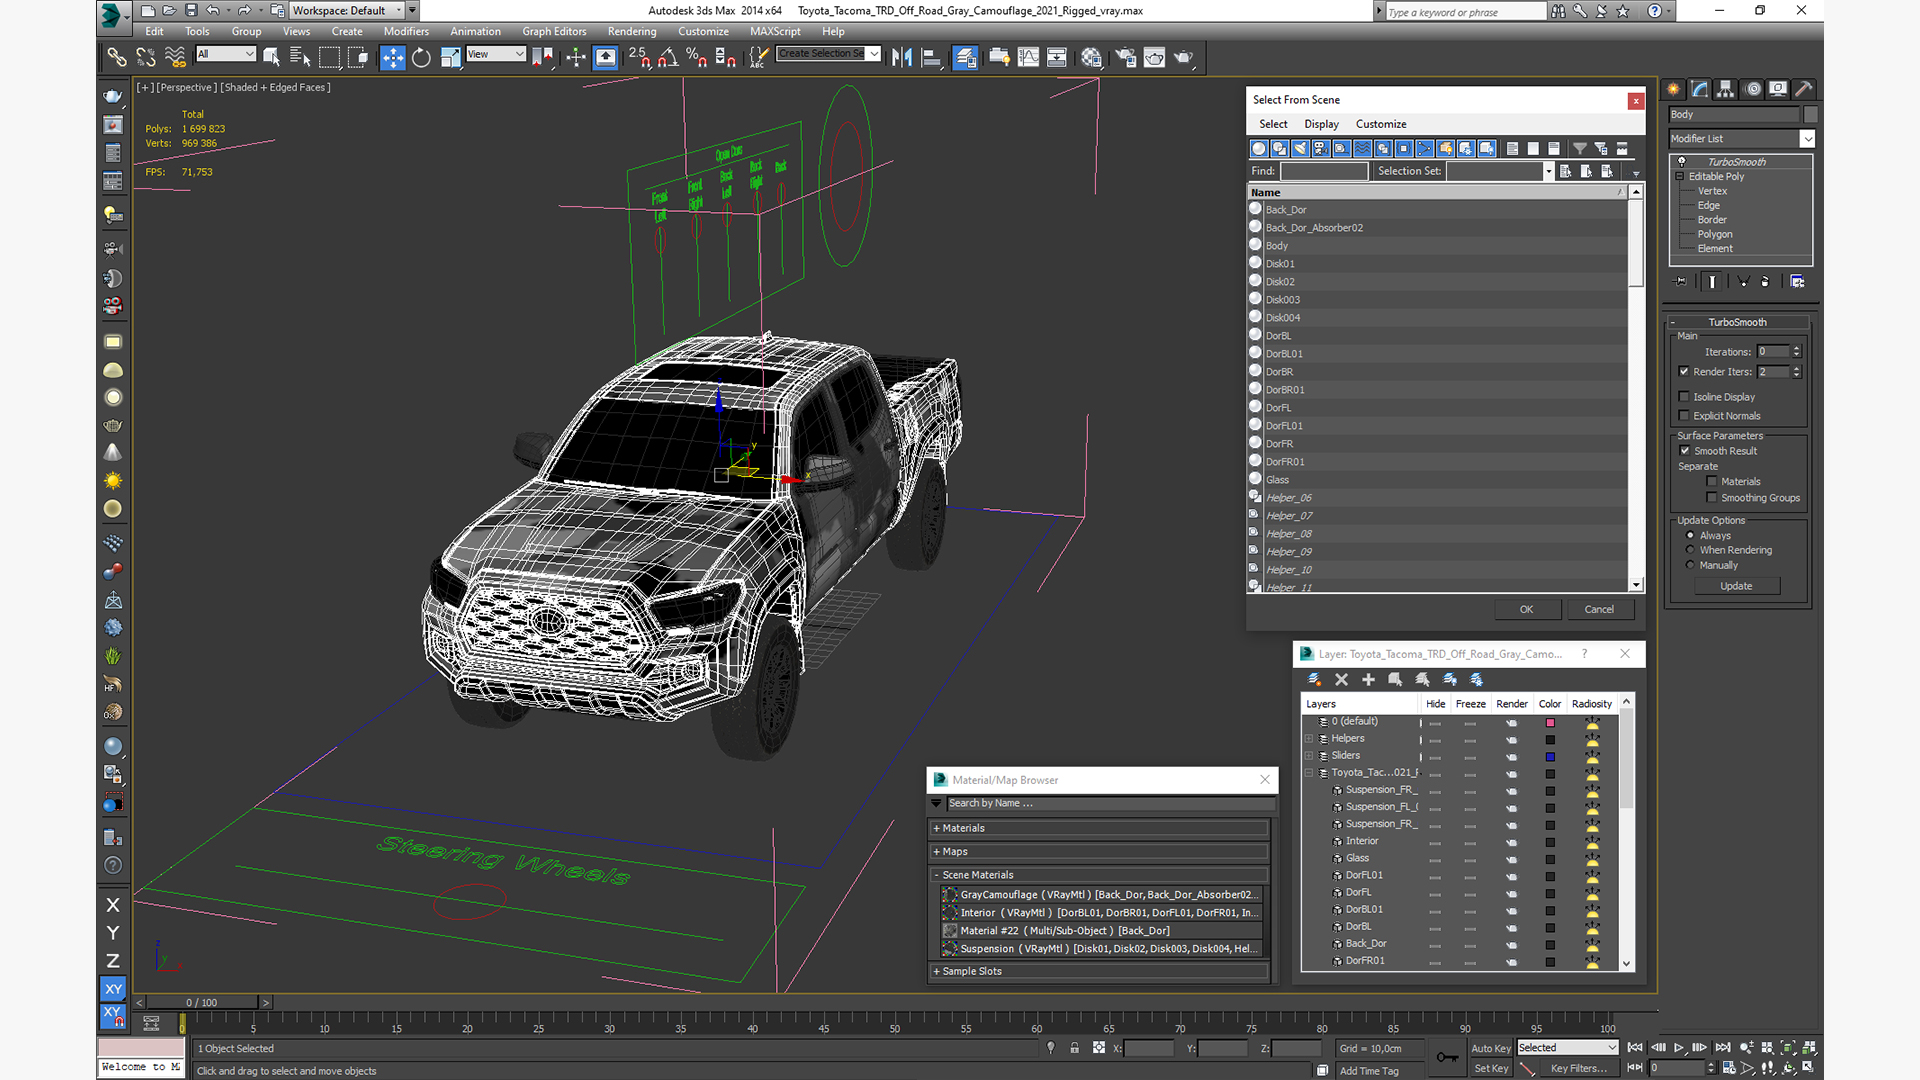The image size is (1920, 1080).
Task: Toggle the Percent Snap tool
Action: click(697, 57)
